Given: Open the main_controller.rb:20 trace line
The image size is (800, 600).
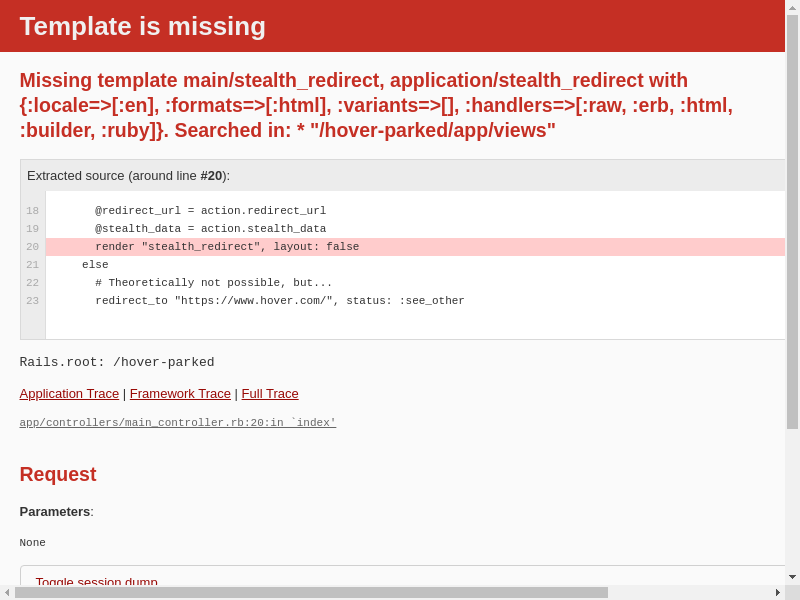Looking at the screenshot, I should tap(178, 423).
